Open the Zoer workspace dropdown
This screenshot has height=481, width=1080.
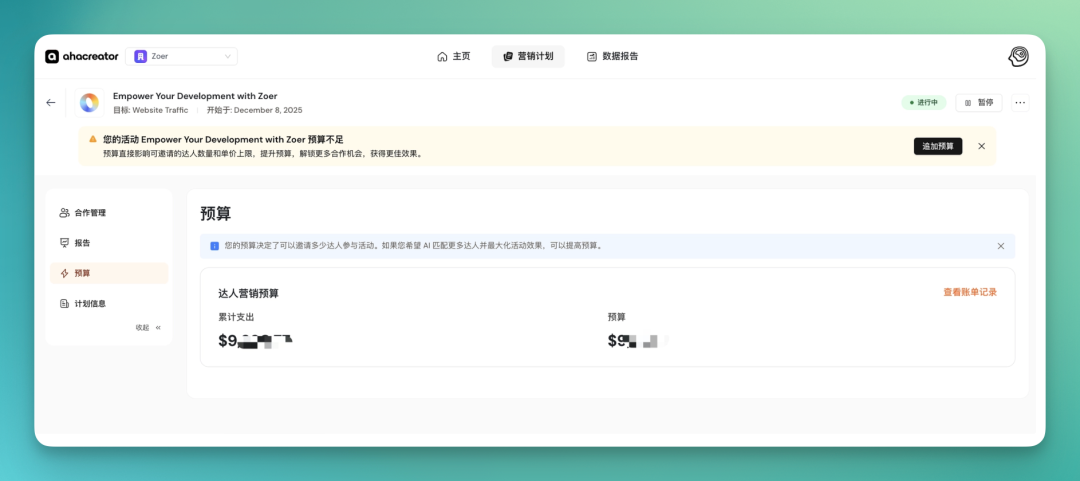(x=181, y=57)
